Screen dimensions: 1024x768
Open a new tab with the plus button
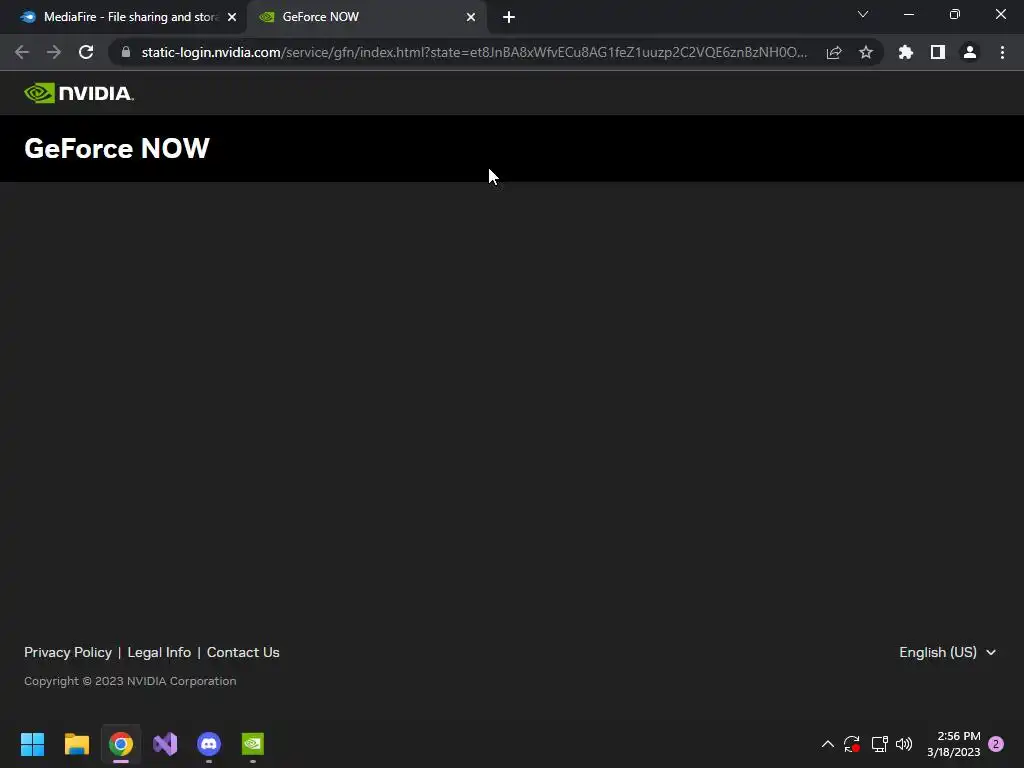tap(509, 17)
